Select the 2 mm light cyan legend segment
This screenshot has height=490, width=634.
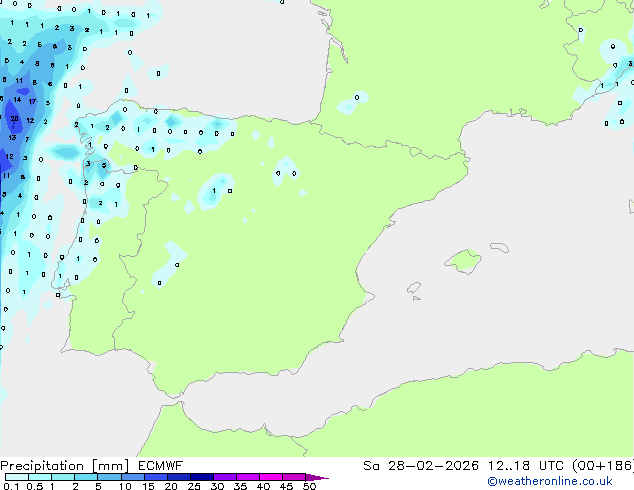[x=87, y=478]
